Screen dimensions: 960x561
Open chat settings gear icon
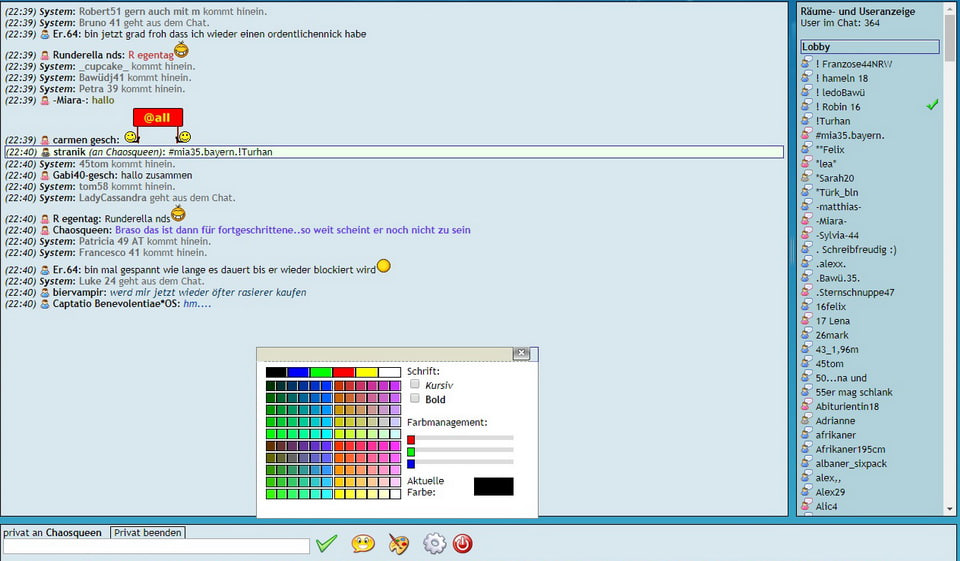[434, 544]
